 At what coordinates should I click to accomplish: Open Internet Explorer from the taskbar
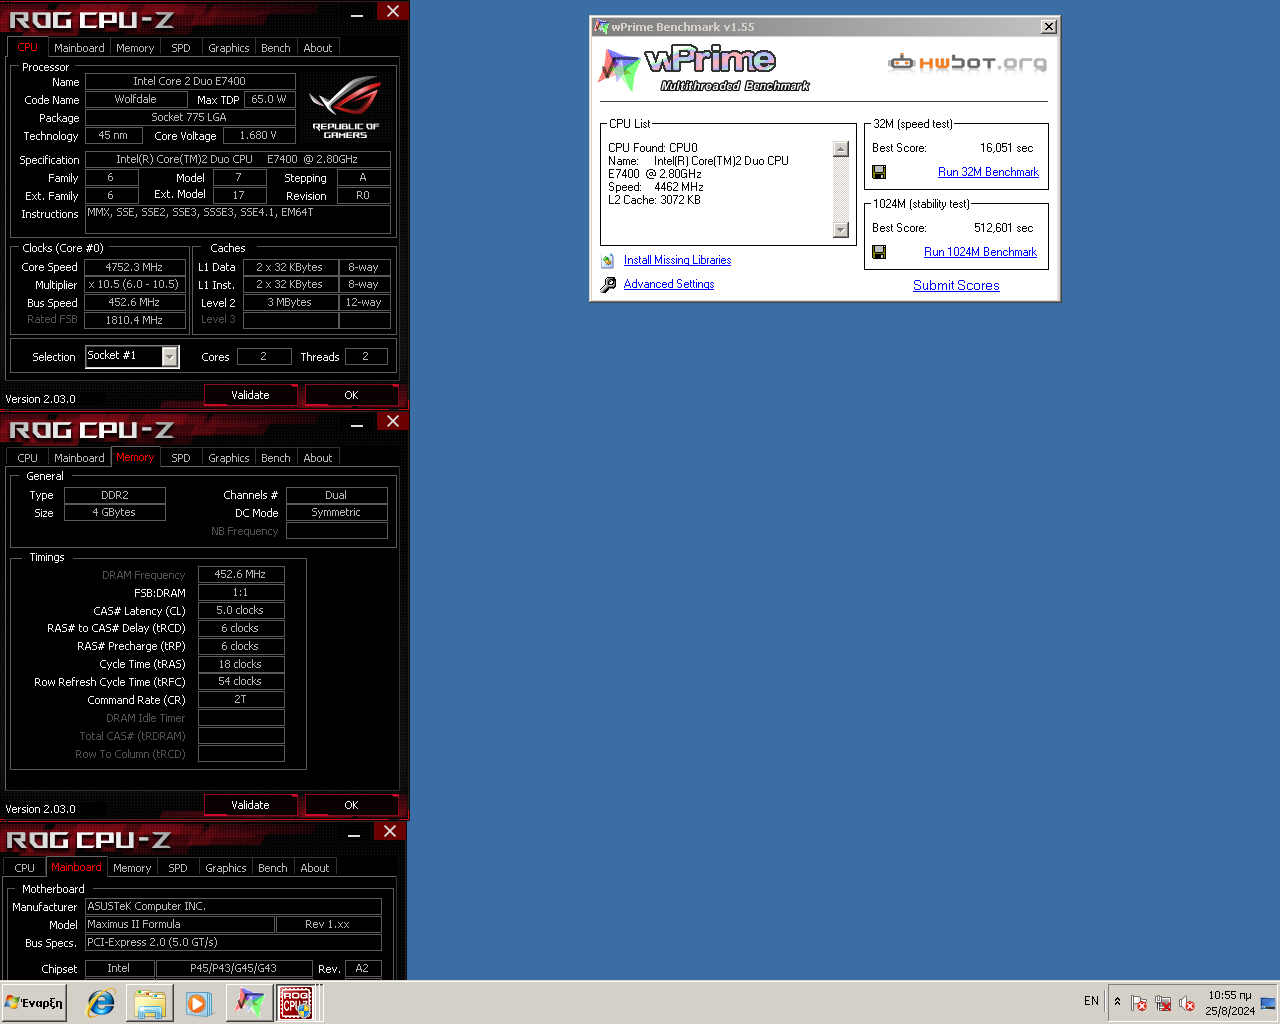click(101, 1003)
